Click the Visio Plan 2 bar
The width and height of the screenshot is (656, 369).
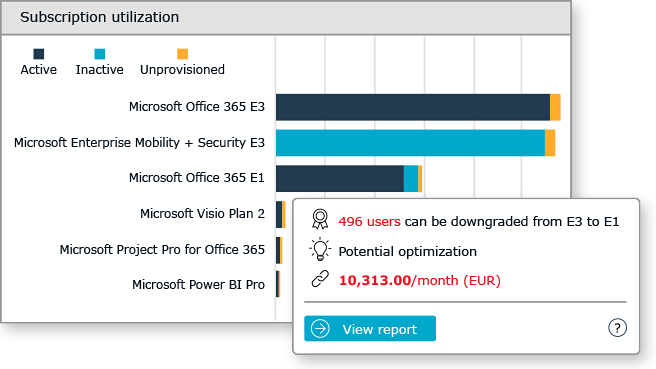[x=281, y=215]
